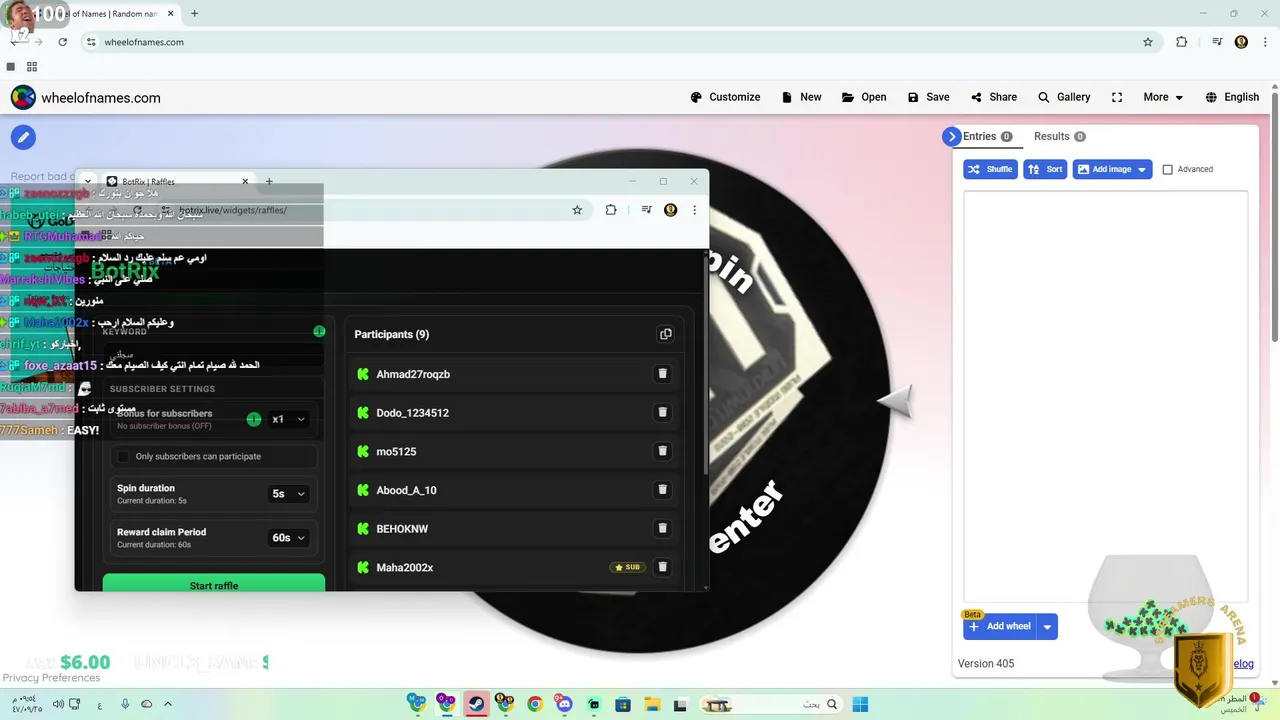Image resolution: width=1280 pixels, height=720 pixels.
Task: Change Reward claim Period 60s dropdown
Action: tap(288, 538)
